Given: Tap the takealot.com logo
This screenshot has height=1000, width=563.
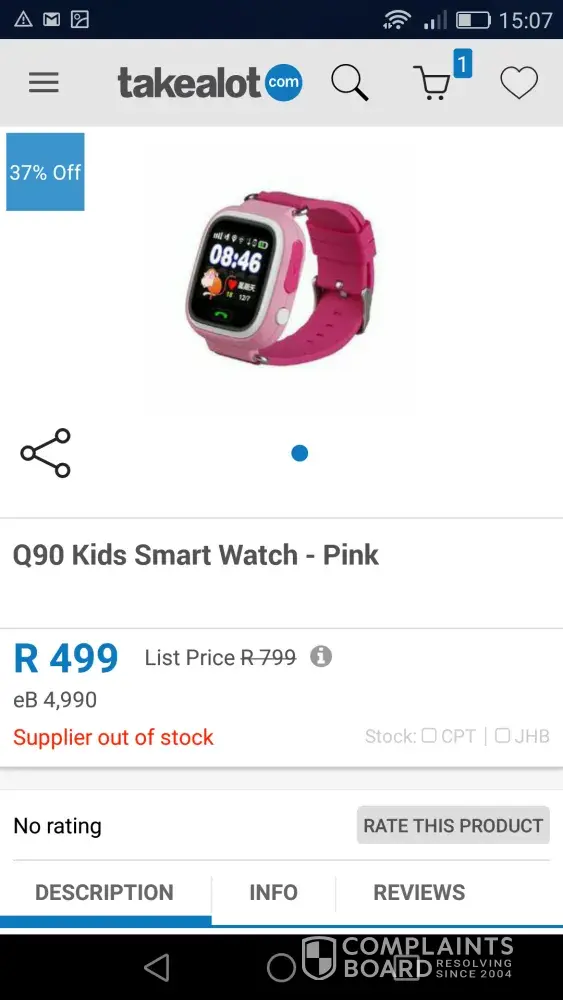Looking at the screenshot, I should pos(210,83).
